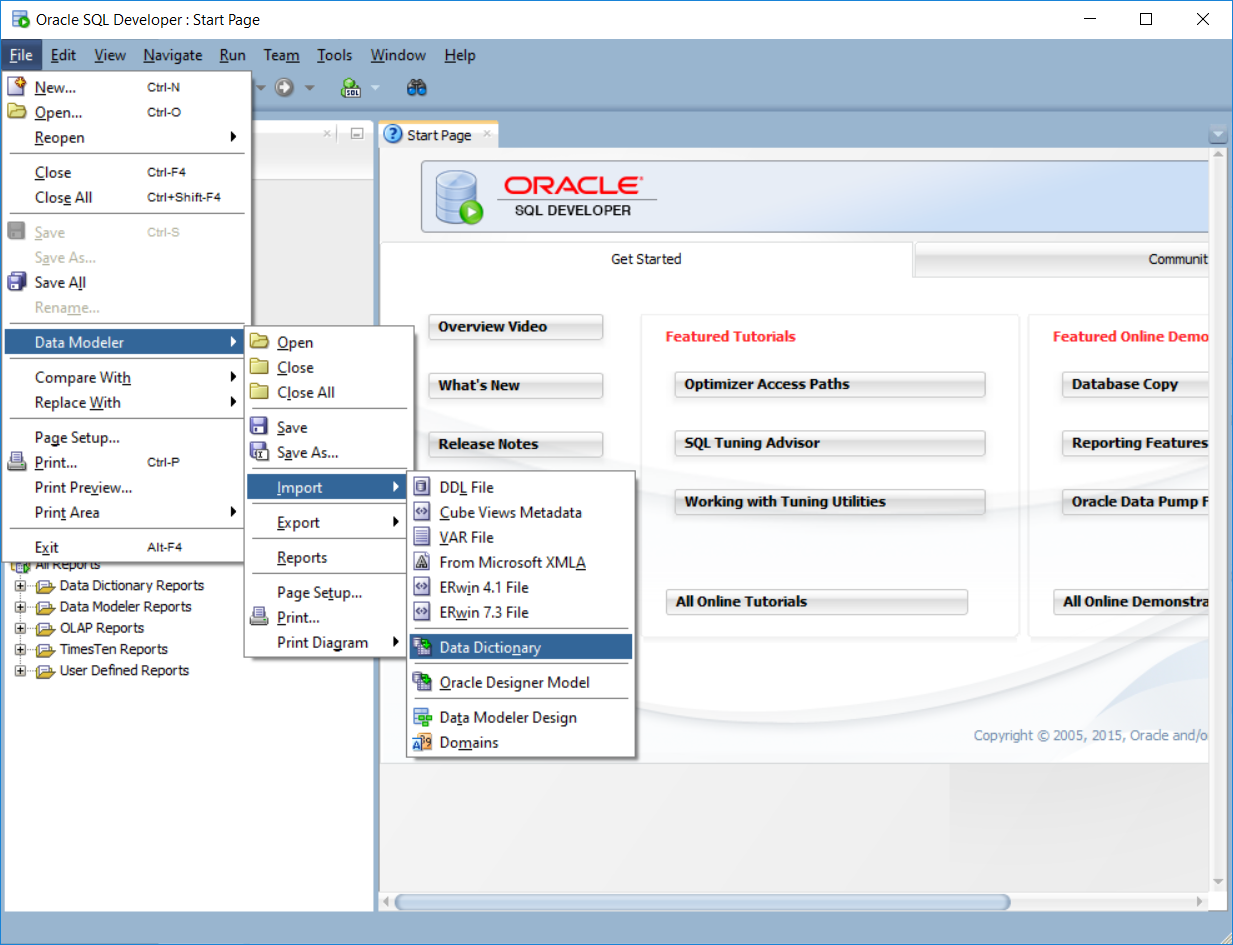Screen dimensions: 1233x945
Task: Click the Data Modeler Design icon
Action: coord(421,717)
